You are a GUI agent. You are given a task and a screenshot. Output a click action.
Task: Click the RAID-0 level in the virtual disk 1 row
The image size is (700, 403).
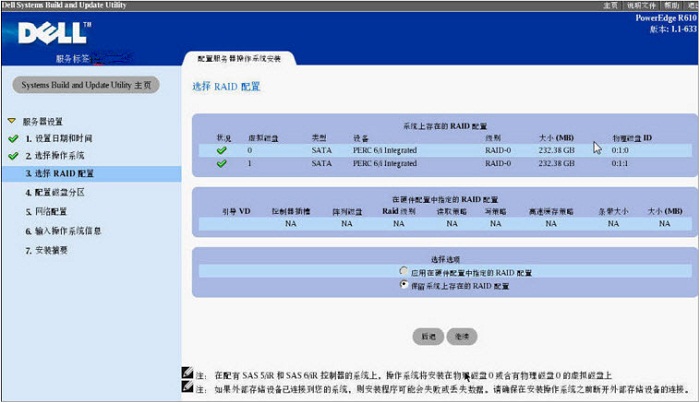pyautogui.click(x=498, y=163)
